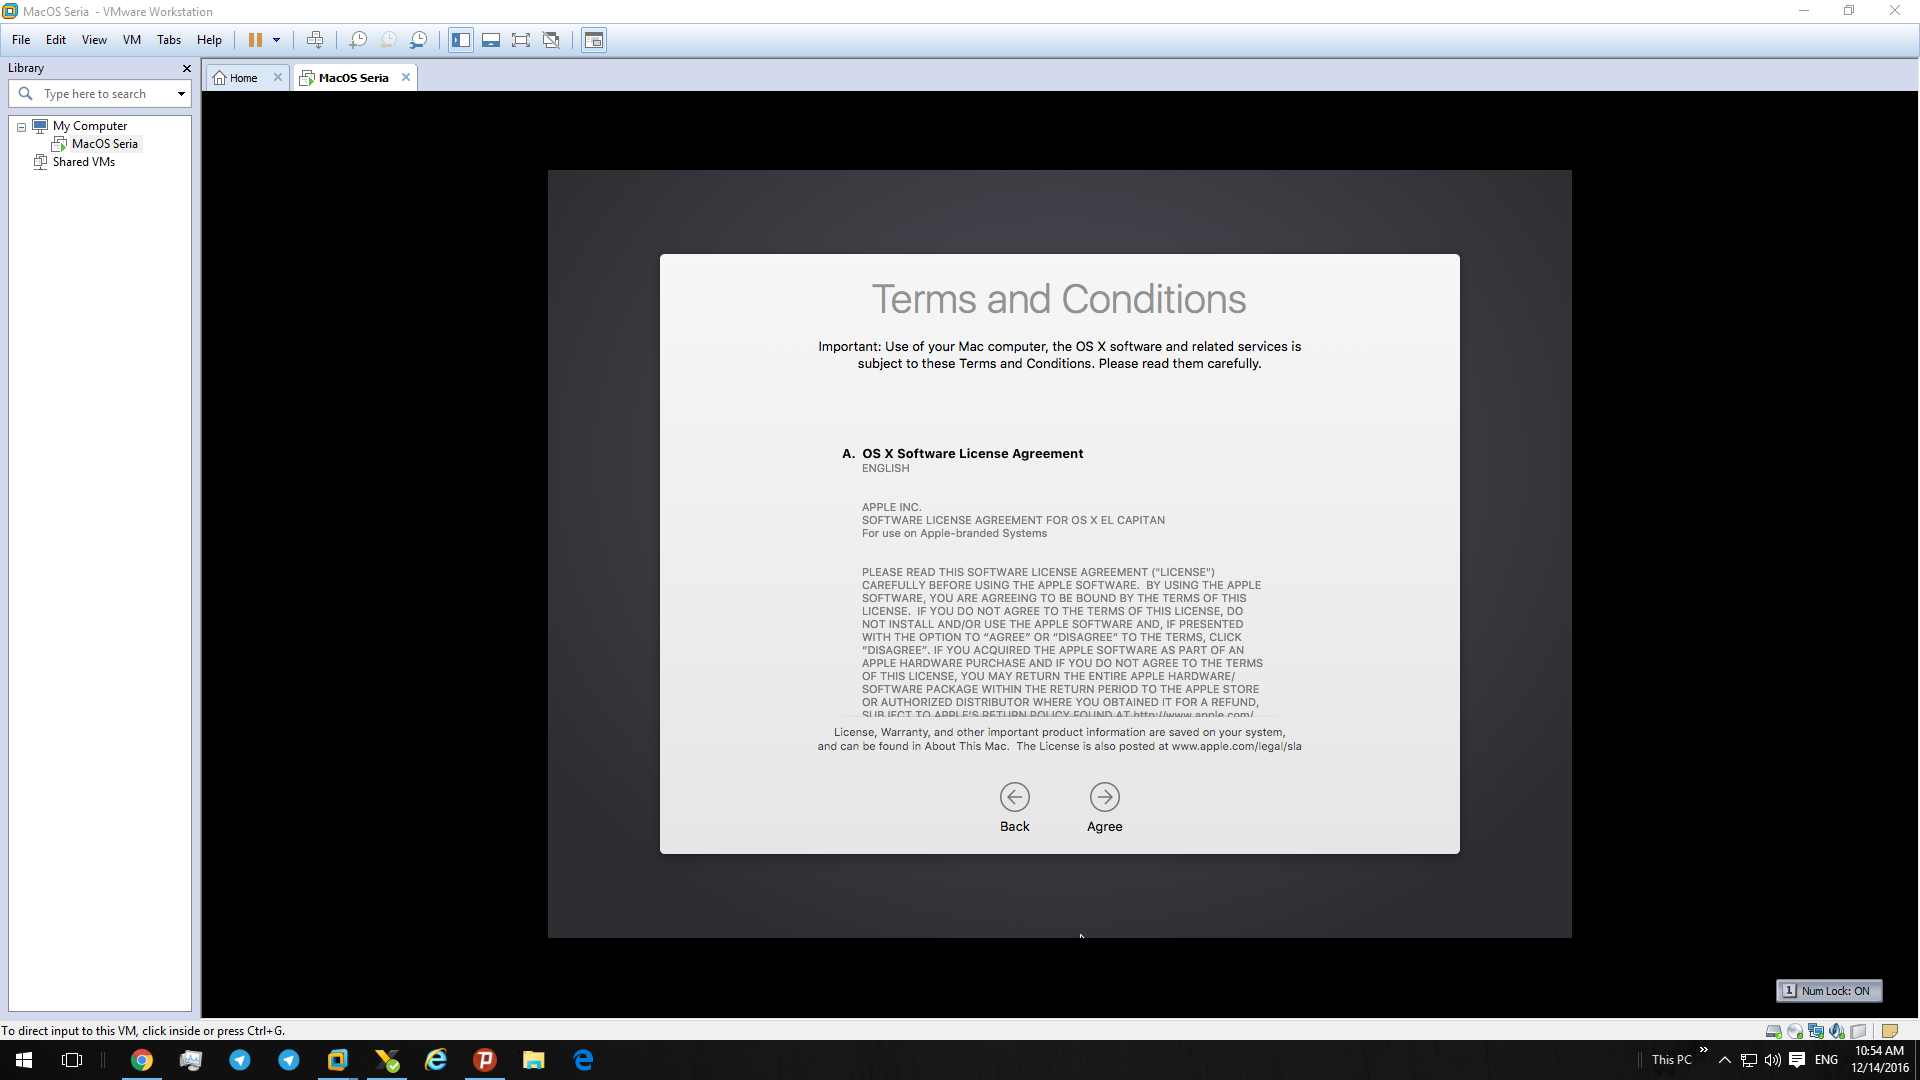Screen dimensions: 1920x1080
Task: Open the snapshot manager
Action: pyautogui.click(x=419, y=40)
